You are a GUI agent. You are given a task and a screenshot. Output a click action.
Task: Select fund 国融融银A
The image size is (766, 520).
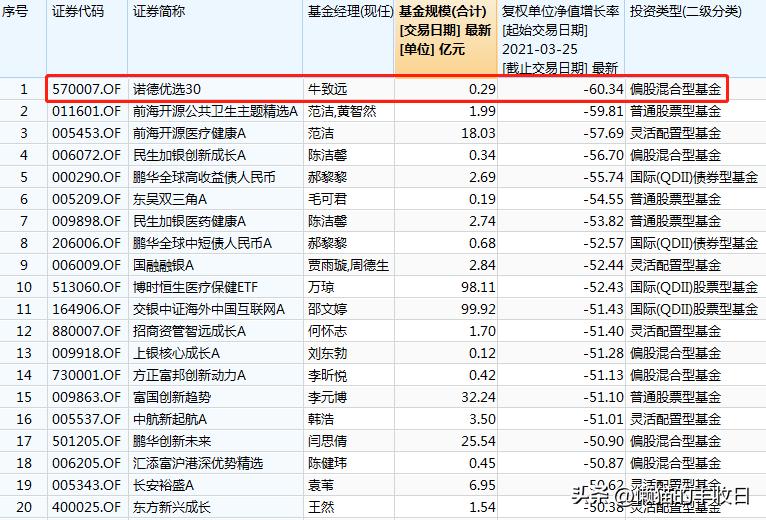click(164, 265)
